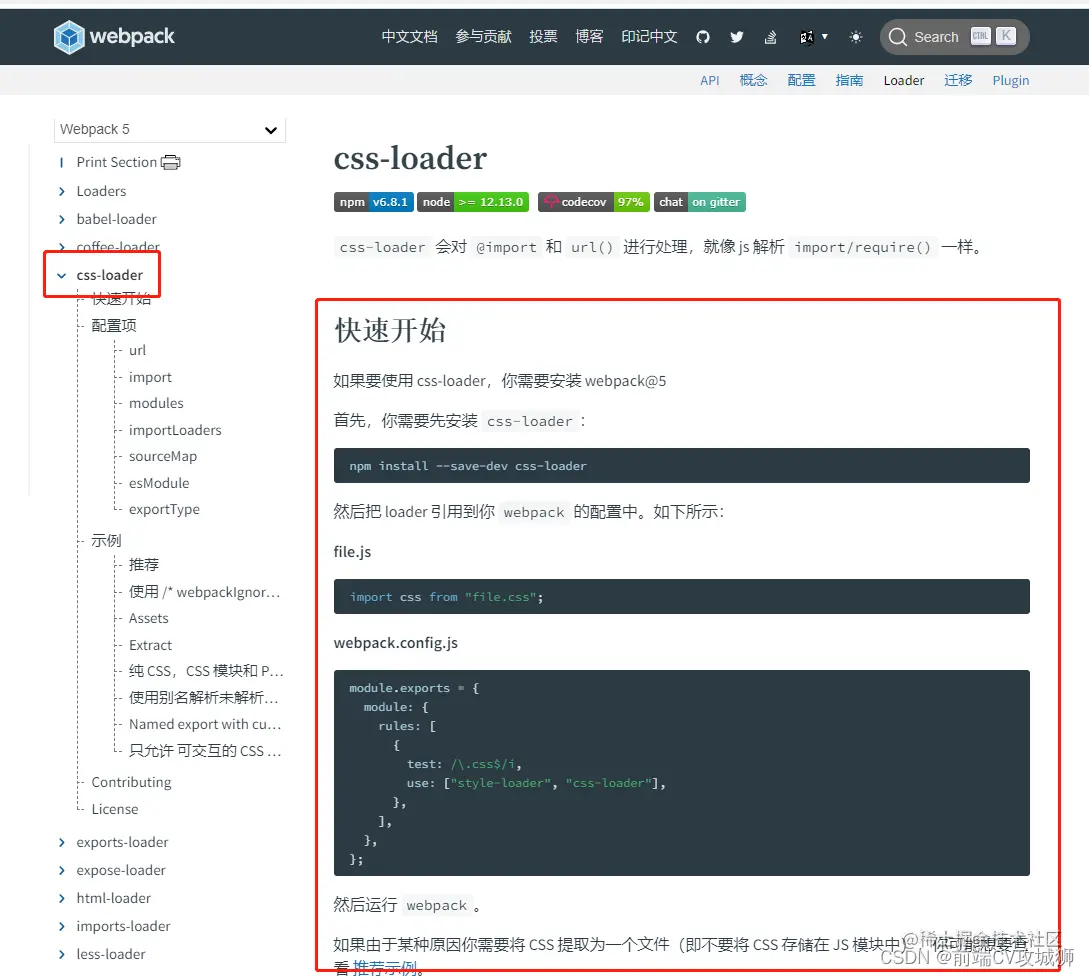Viewport: 1089px width, 976px height.
Task: Expand the expose-loader section
Action: 62,870
